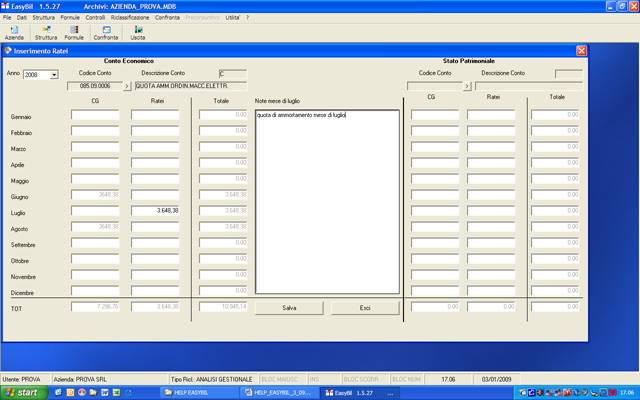The width and height of the screenshot is (640, 400).
Task: Click the Febbraio Ratei field in Conto Economico
Action: point(155,131)
